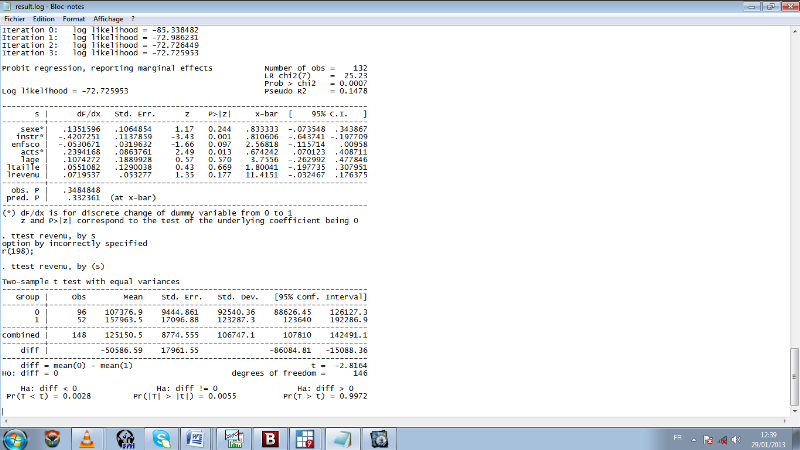Close the result.log Notepad window
The width and height of the screenshot is (800, 450).
pyautogui.click(x=790, y=6)
